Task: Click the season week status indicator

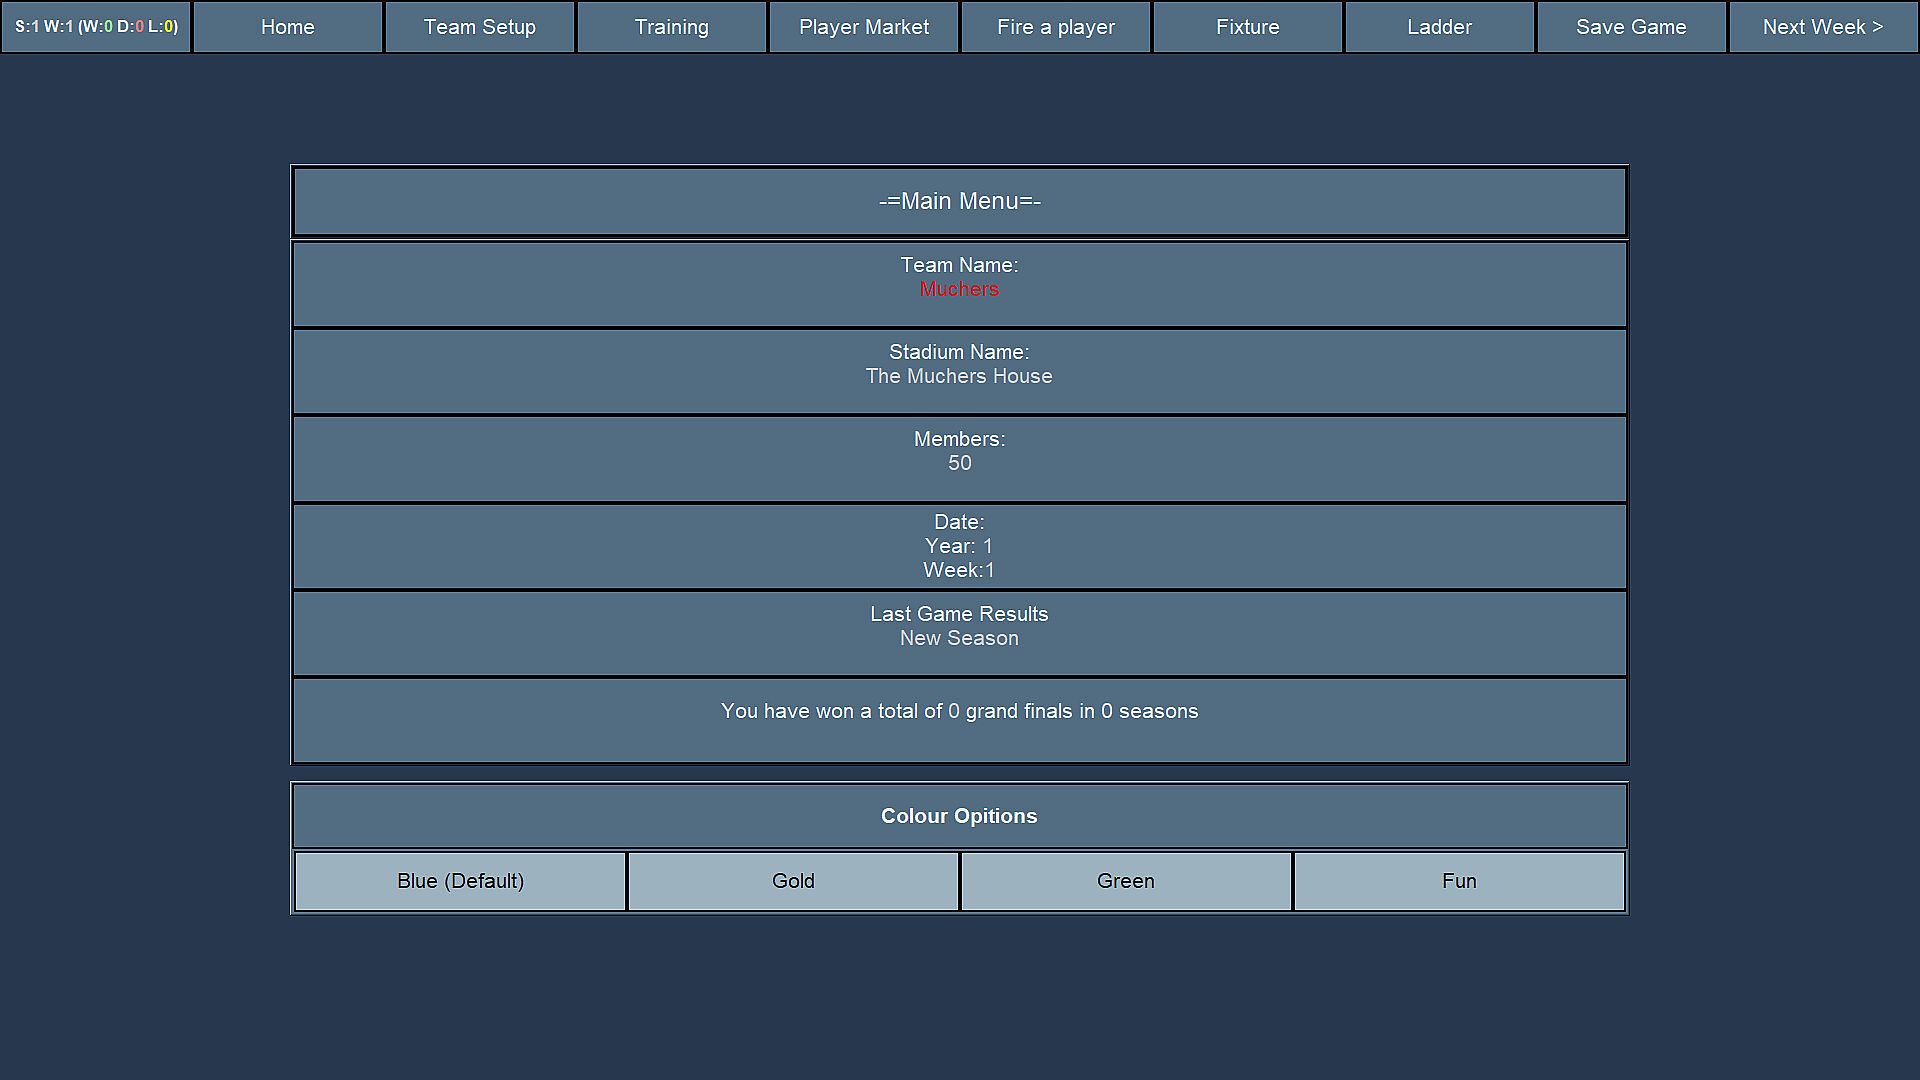Action: [96, 27]
